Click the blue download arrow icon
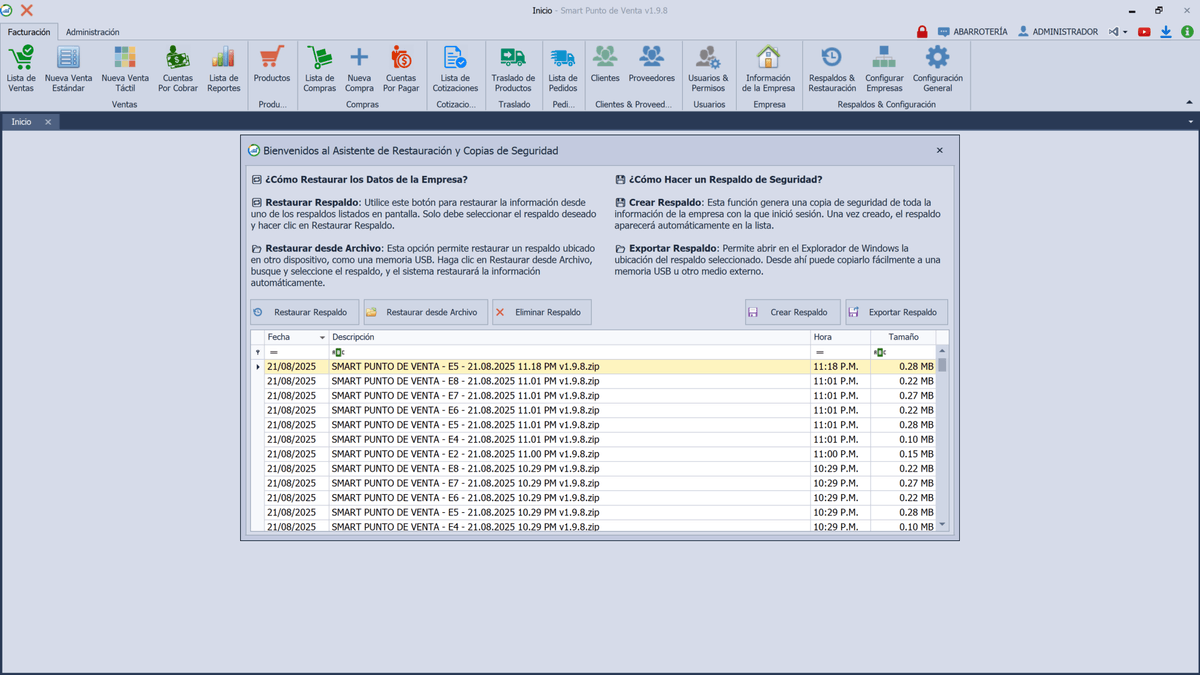 [1166, 32]
